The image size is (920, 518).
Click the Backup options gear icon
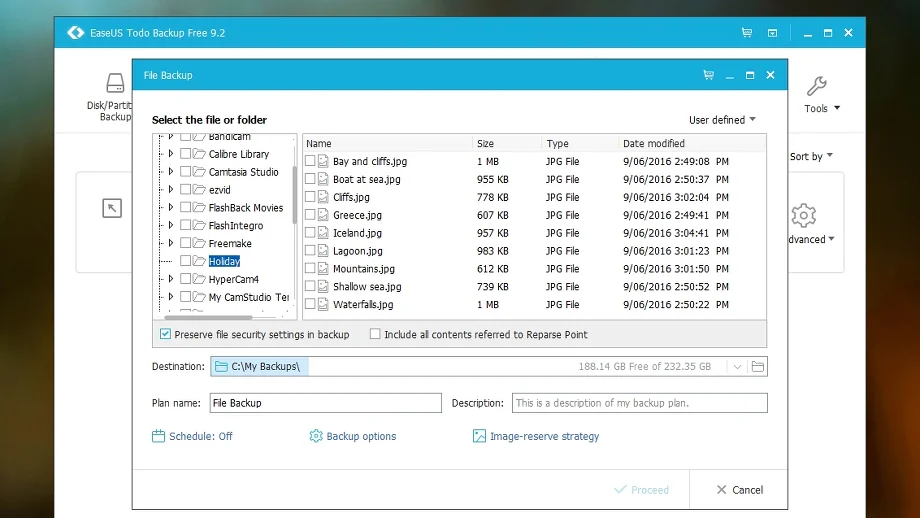pos(316,436)
